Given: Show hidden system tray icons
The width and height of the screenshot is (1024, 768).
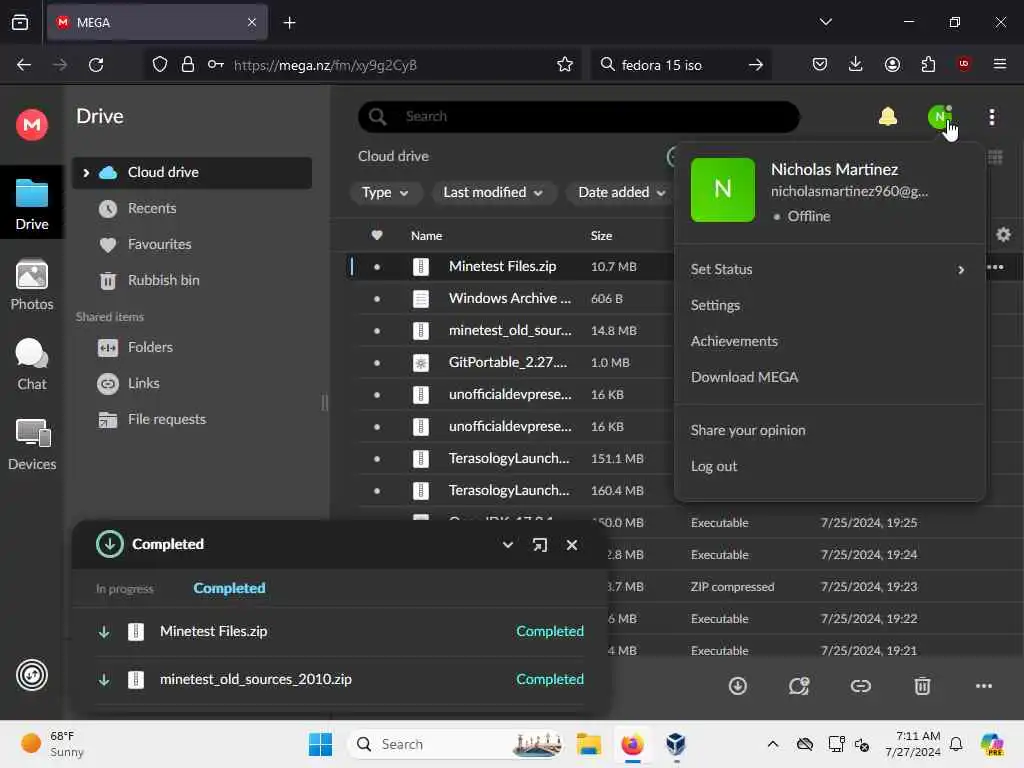Looking at the screenshot, I should [773, 744].
